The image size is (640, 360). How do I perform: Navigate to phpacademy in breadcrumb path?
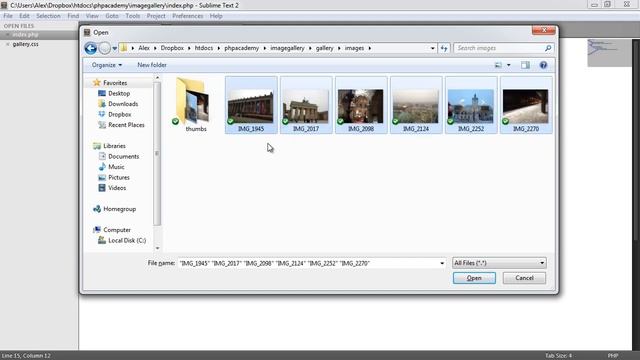(x=241, y=48)
